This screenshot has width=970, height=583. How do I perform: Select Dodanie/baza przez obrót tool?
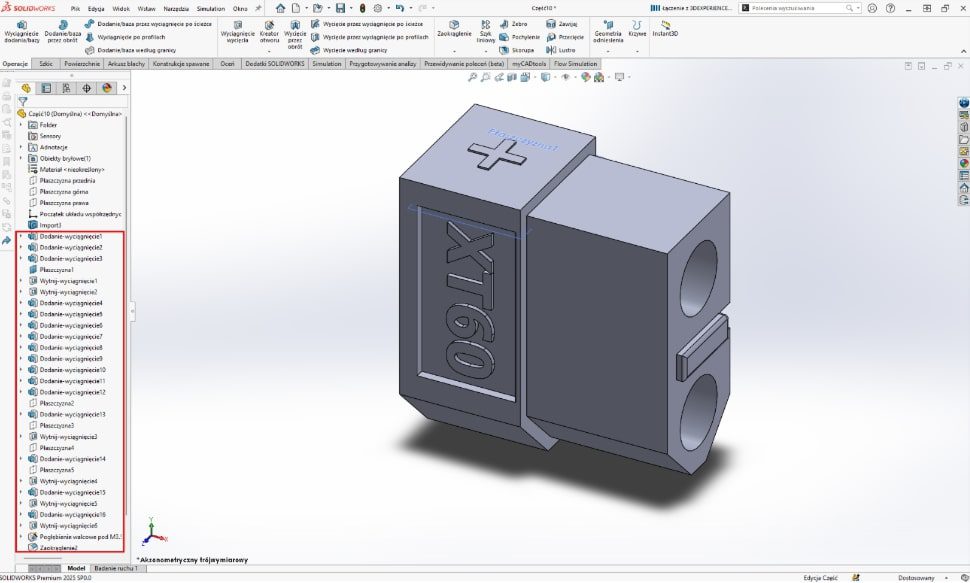coord(62,32)
